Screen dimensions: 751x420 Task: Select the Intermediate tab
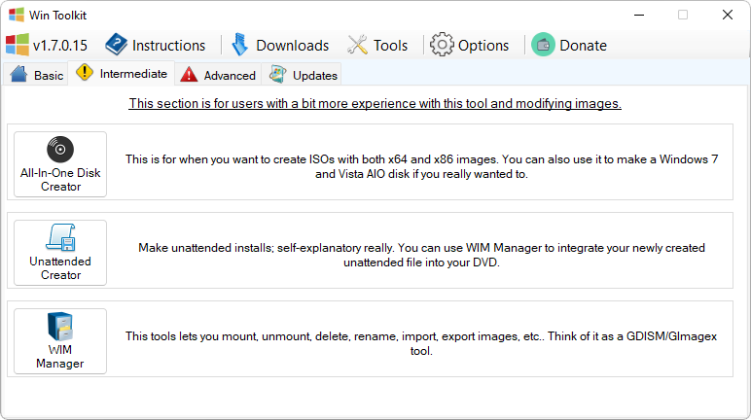121,74
